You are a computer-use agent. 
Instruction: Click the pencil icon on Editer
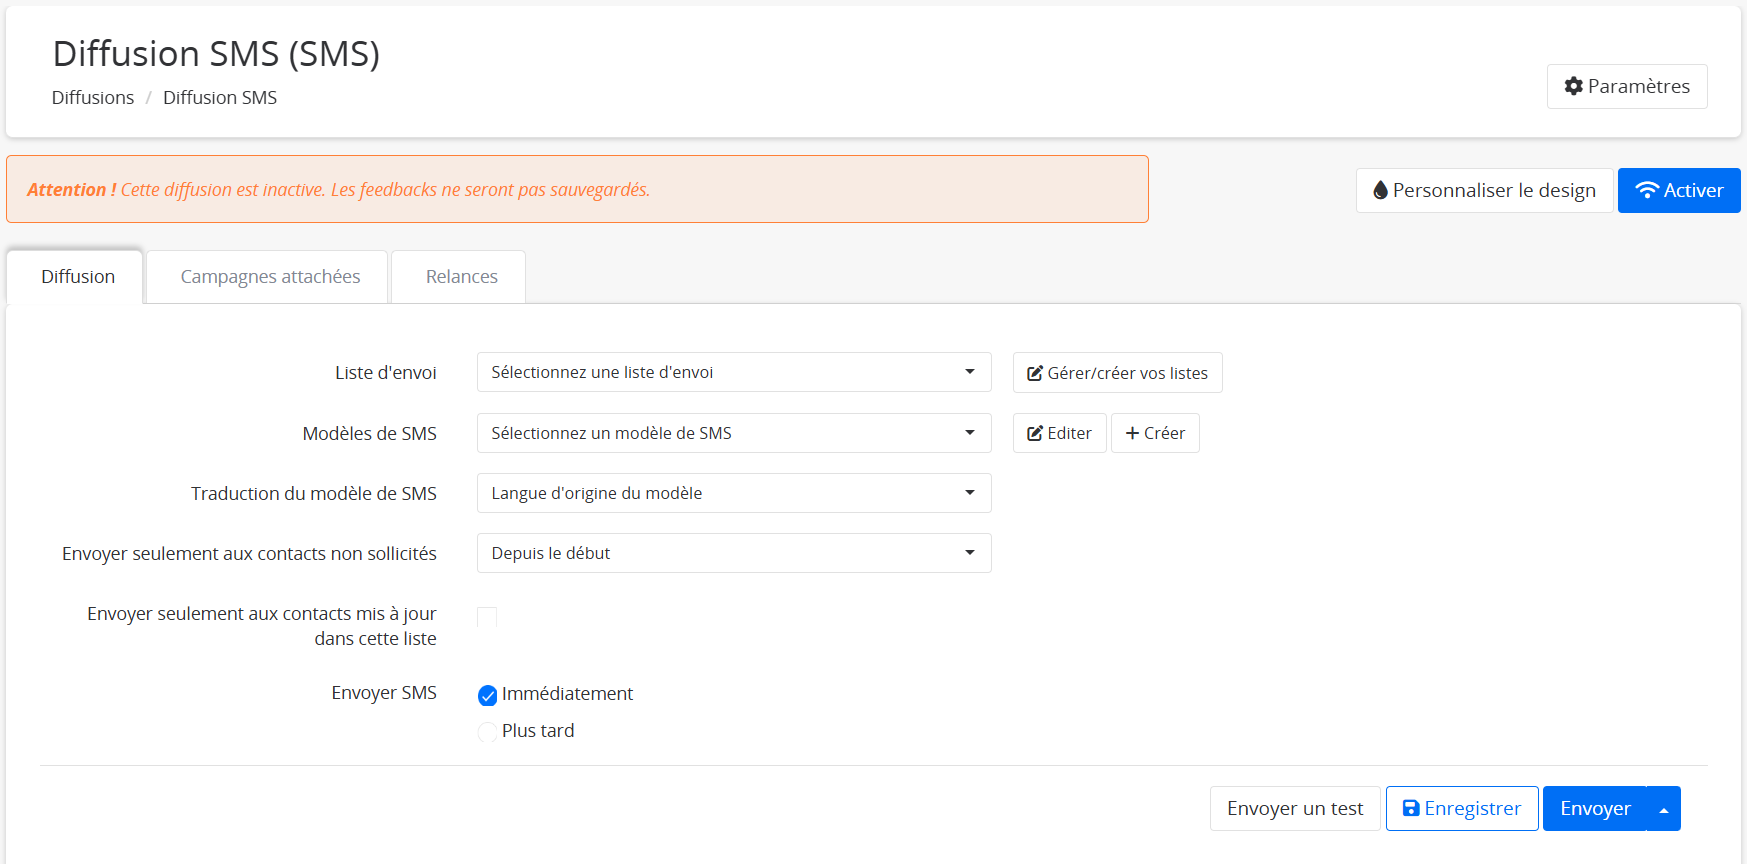1035,433
